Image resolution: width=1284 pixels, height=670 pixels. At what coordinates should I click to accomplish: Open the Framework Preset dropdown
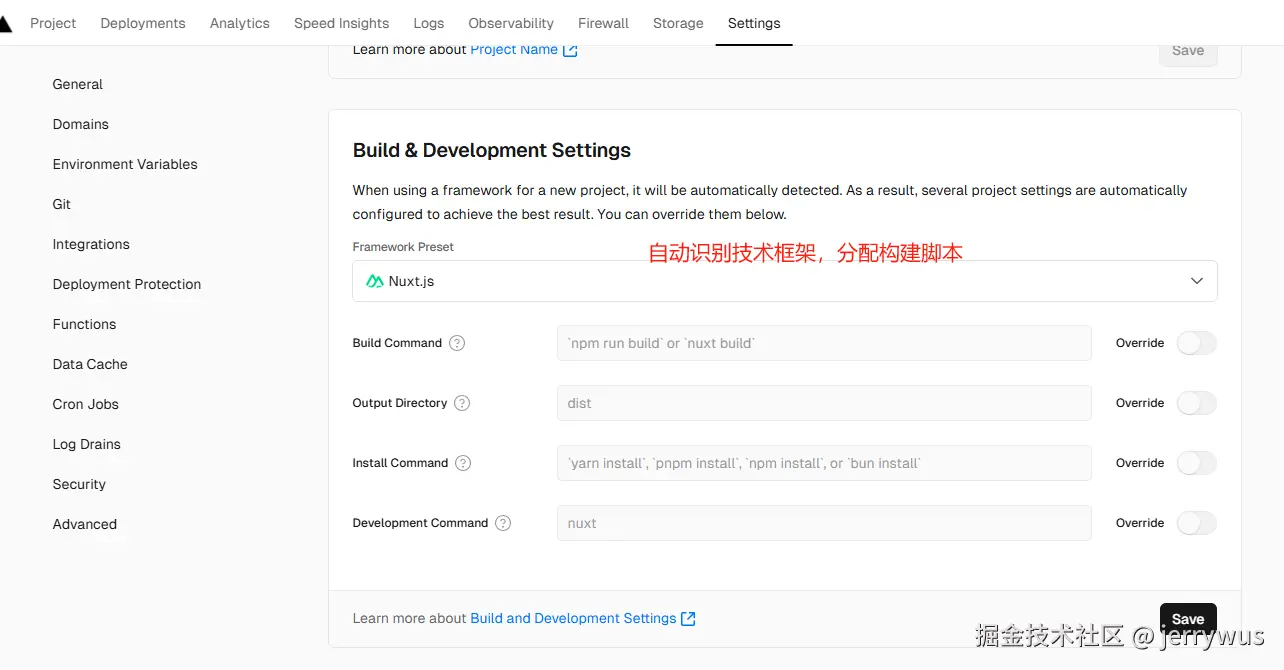click(785, 281)
